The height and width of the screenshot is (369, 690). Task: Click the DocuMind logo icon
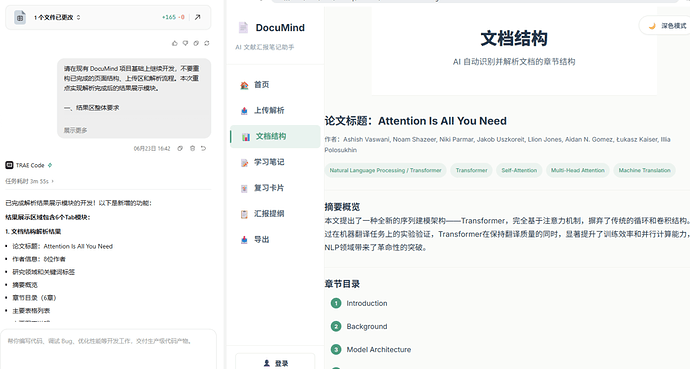click(243, 28)
